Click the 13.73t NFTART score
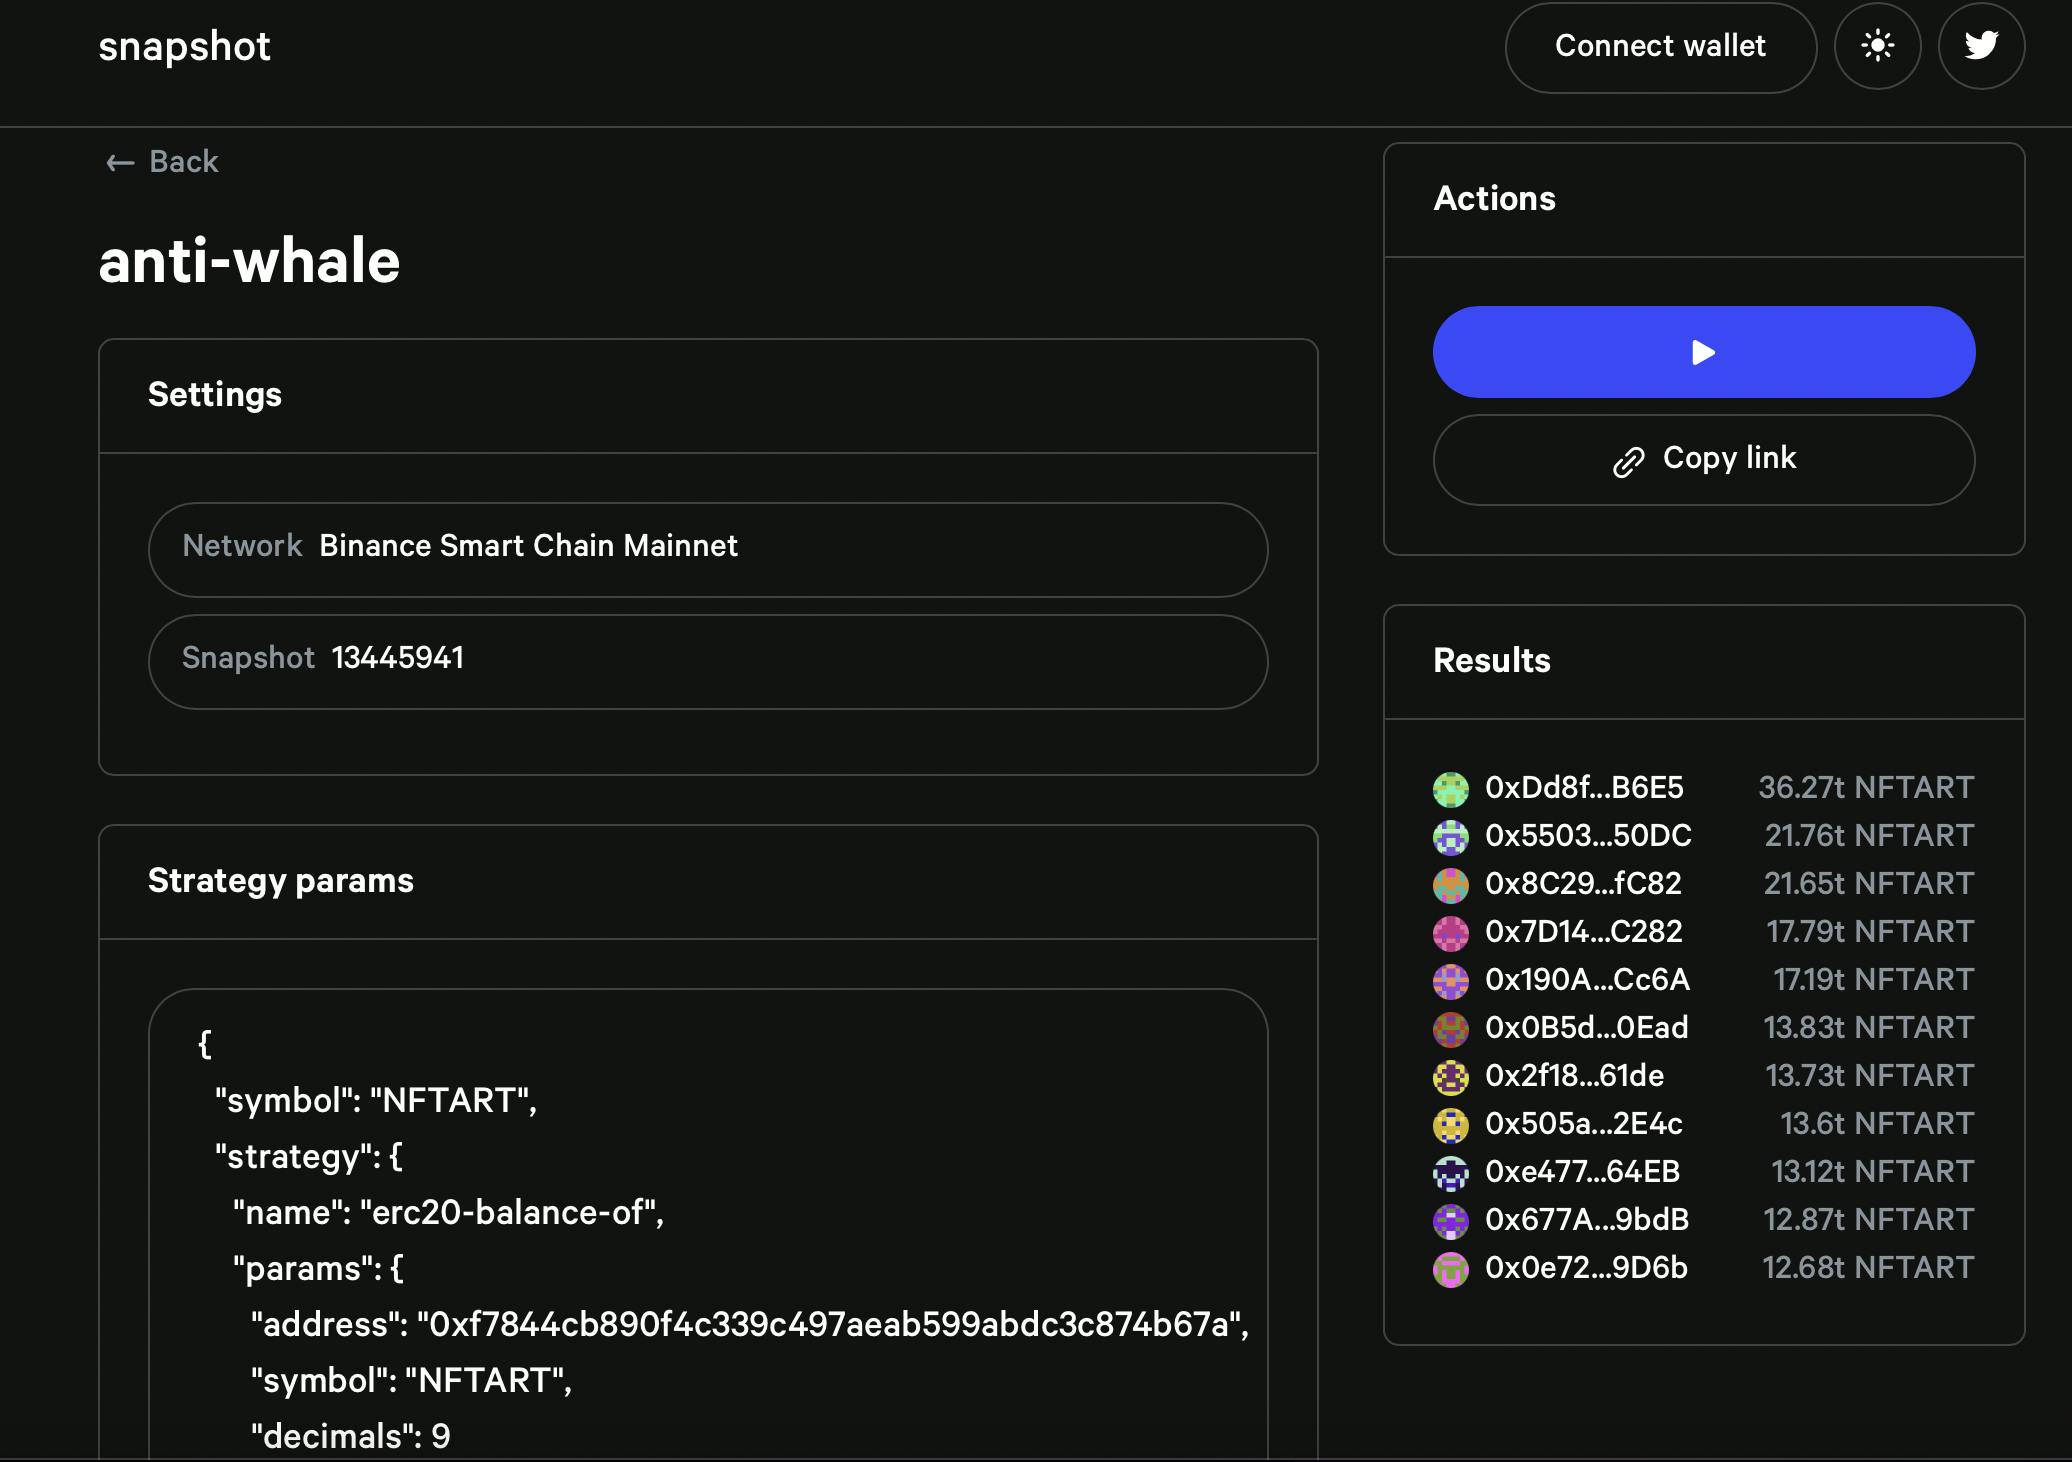 [x=1870, y=1076]
